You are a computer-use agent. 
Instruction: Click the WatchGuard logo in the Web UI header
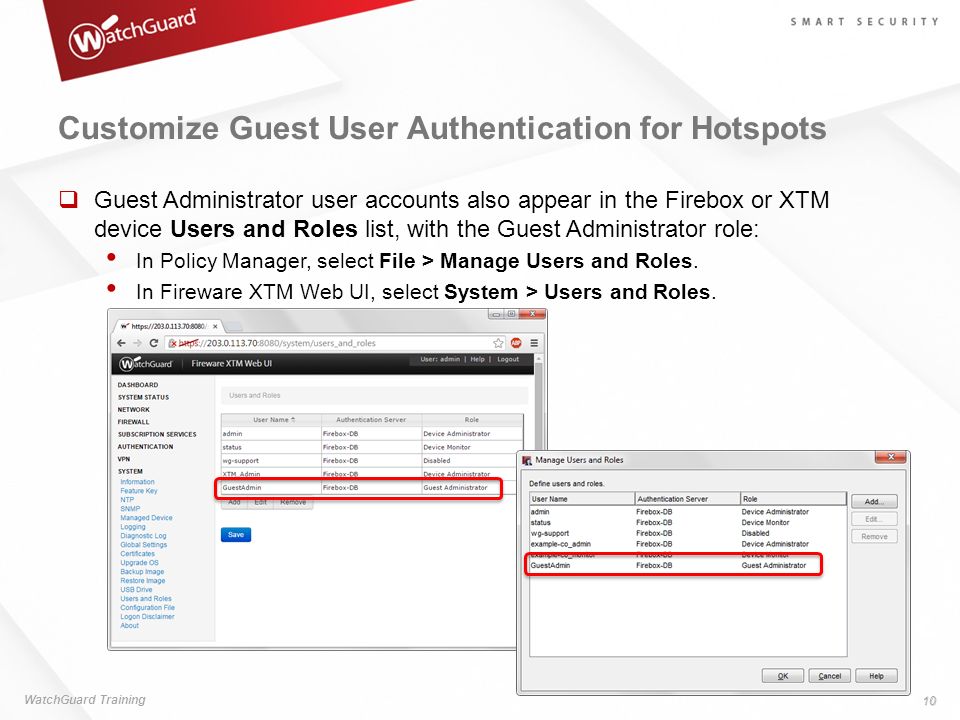(146, 364)
